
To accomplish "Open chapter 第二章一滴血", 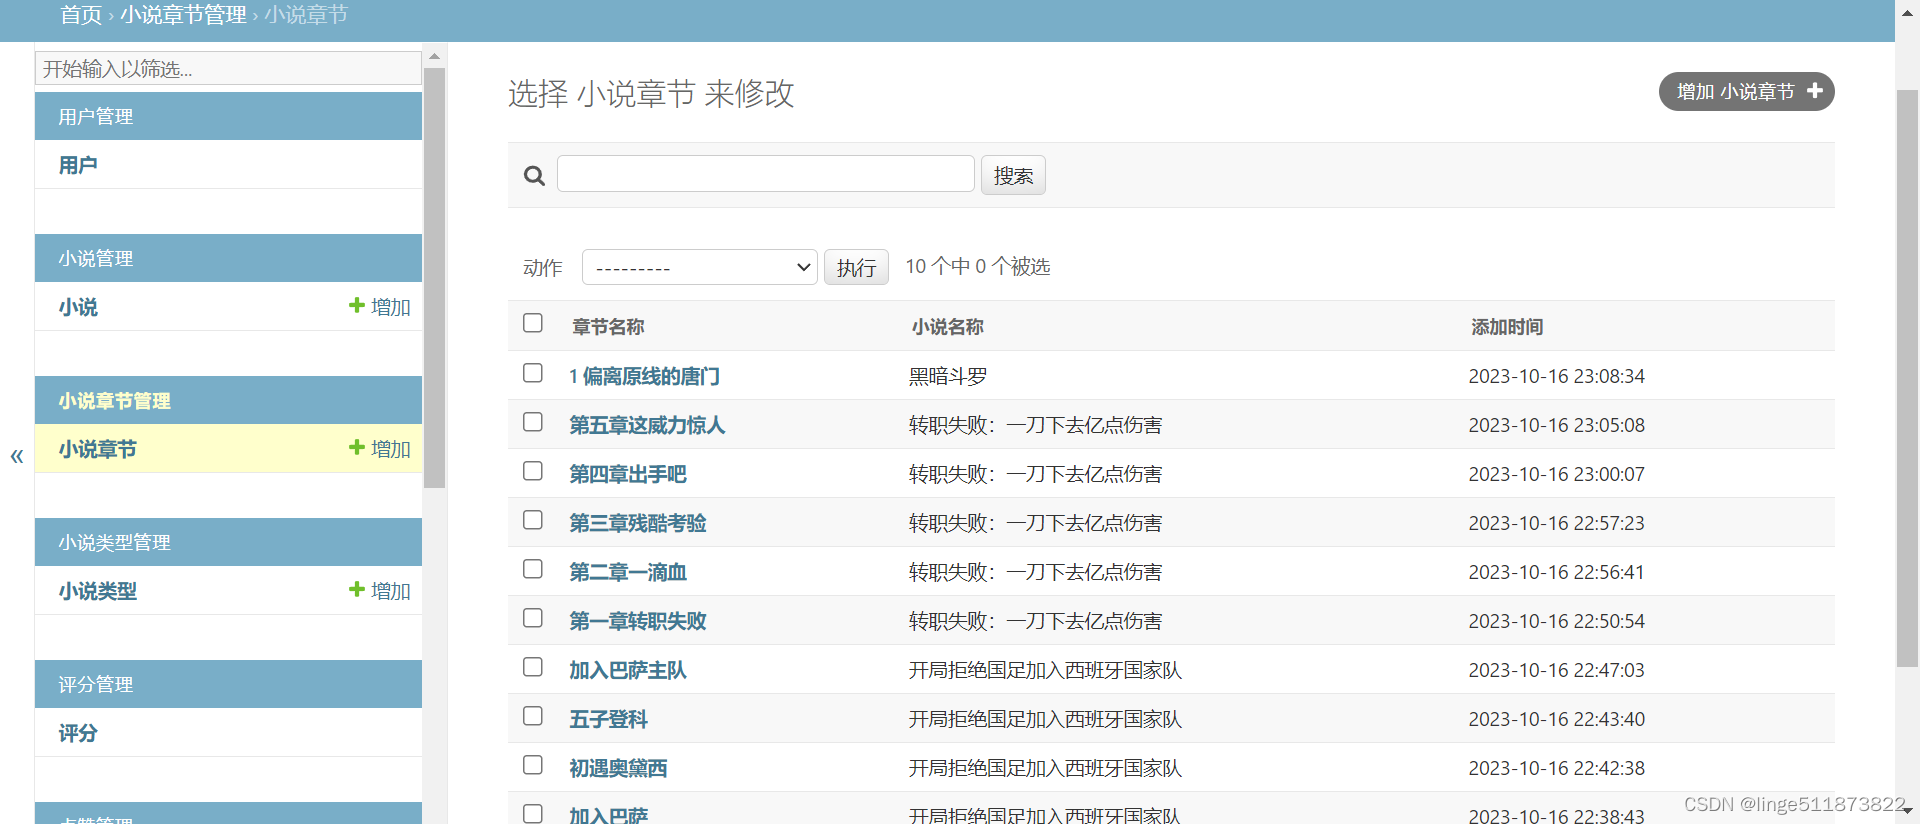I will point(628,572).
